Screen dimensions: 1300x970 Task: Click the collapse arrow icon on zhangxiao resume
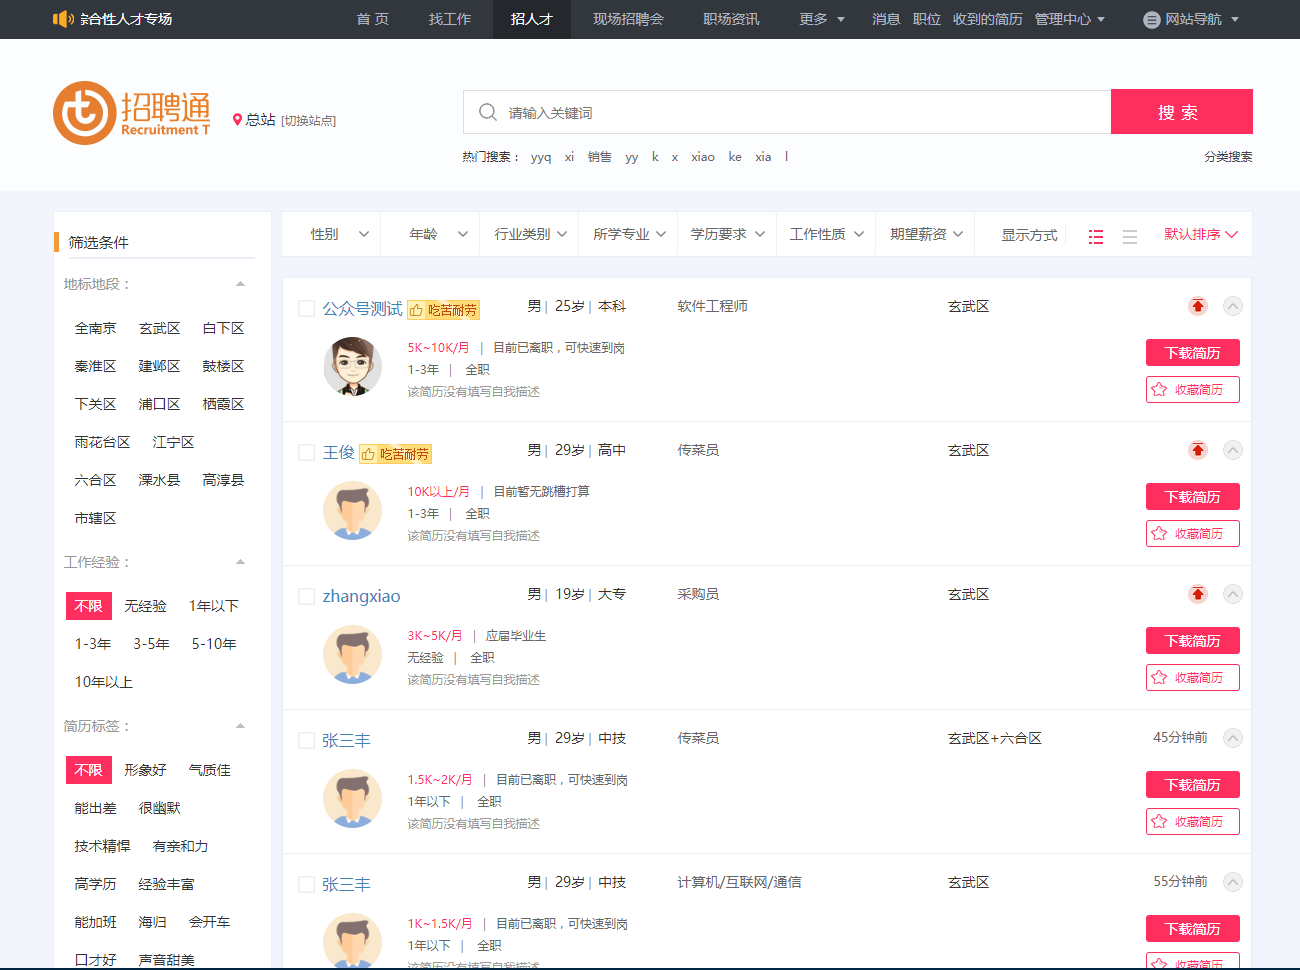[1233, 594]
